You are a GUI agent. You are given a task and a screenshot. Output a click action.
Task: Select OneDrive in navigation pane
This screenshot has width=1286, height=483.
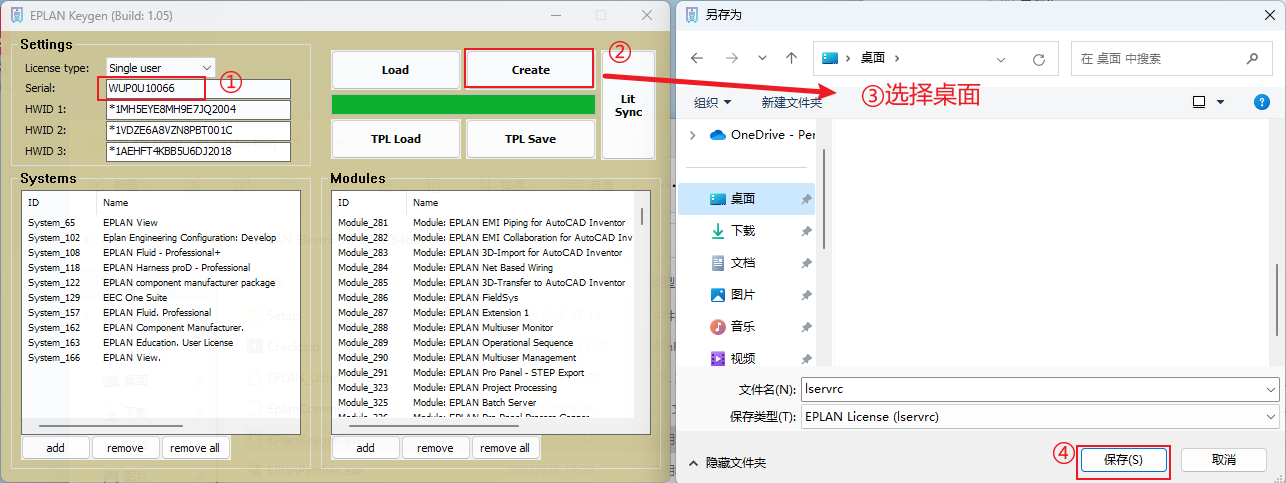[x=760, y=135]
